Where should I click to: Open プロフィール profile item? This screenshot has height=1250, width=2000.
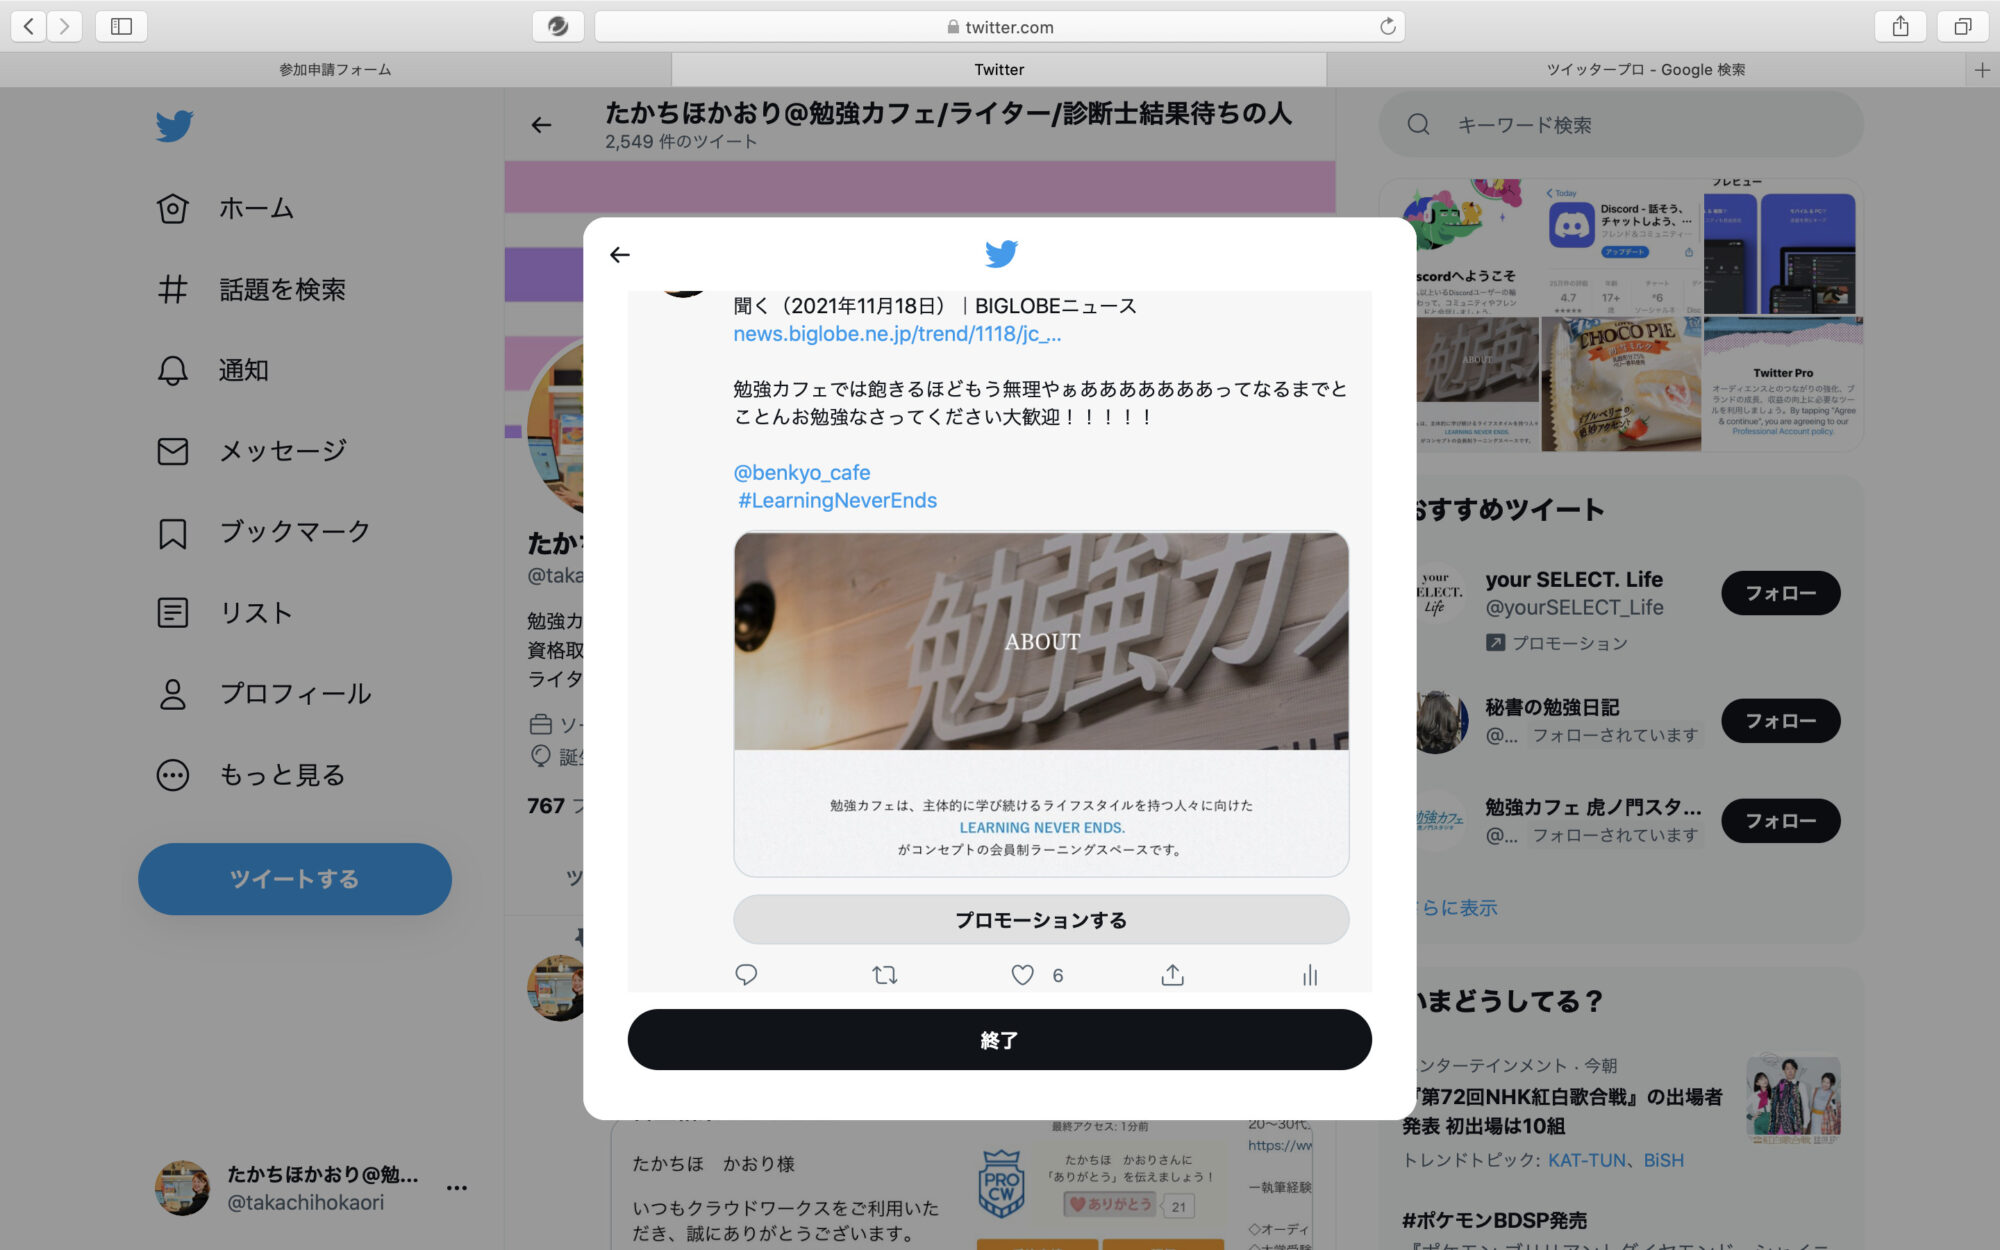coord(264,693)
